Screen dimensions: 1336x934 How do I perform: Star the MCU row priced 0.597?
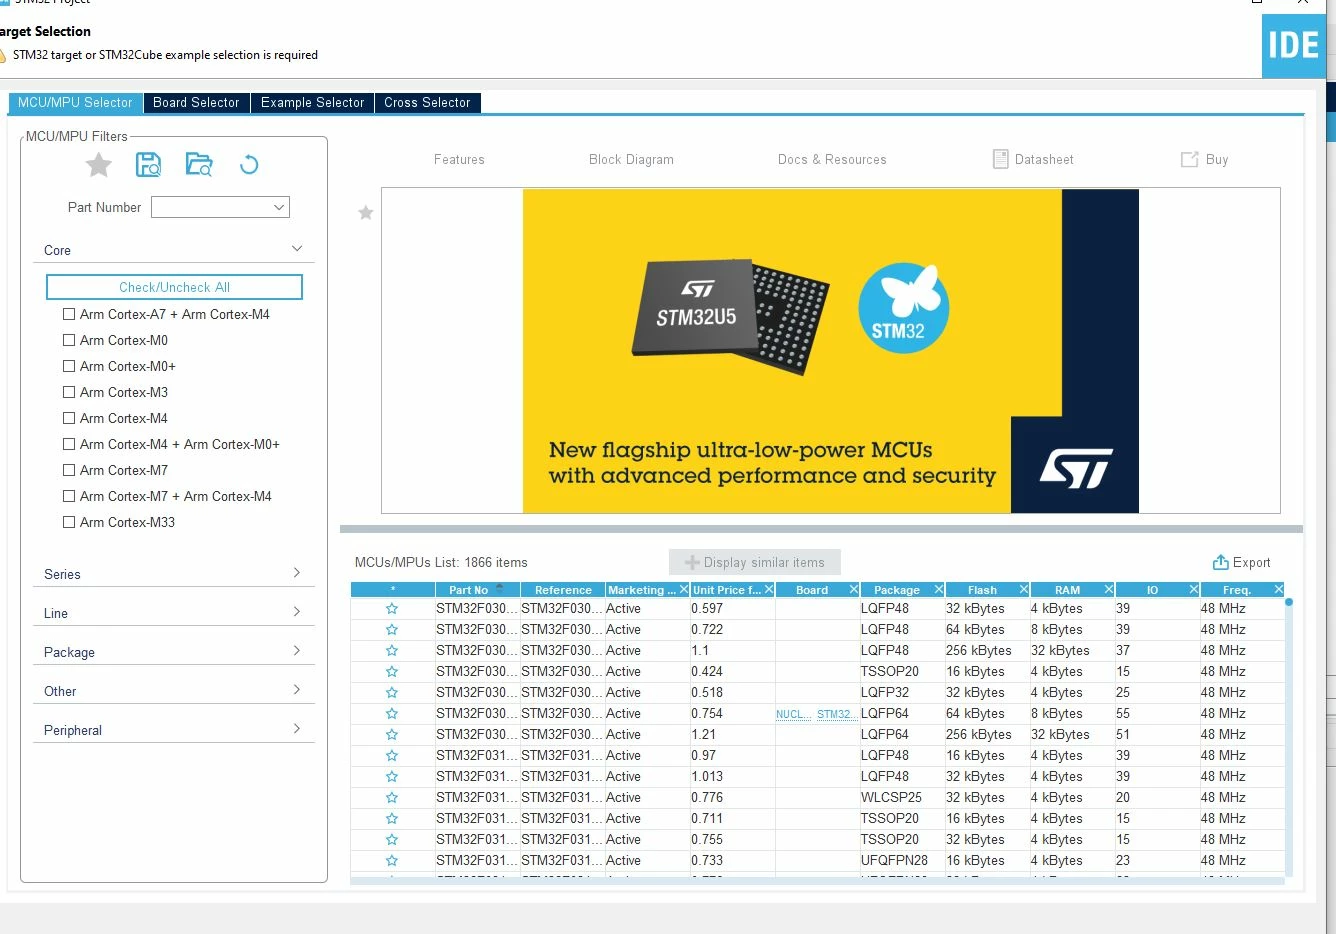tap(392, 608)
